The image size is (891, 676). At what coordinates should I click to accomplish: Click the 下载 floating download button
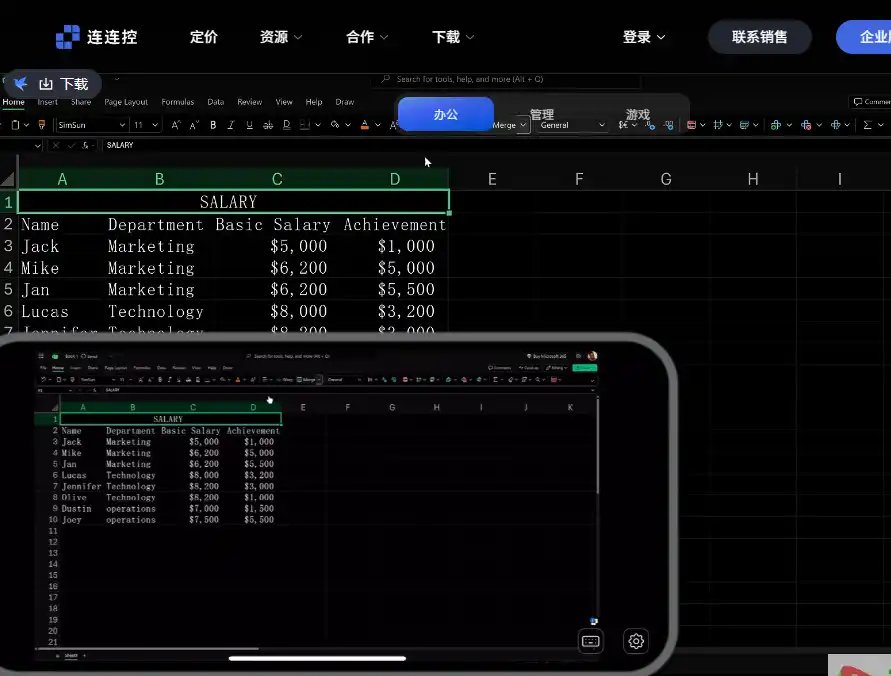[53, 84]
